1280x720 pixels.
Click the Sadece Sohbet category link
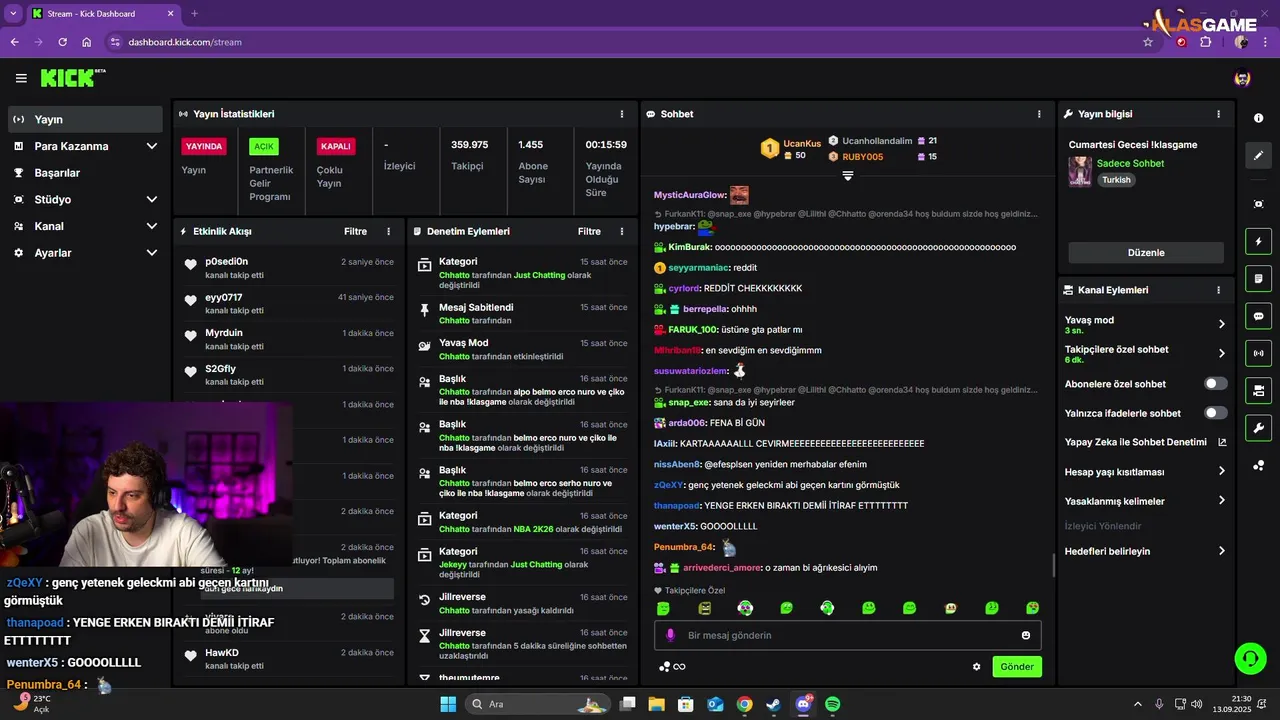1130,163
